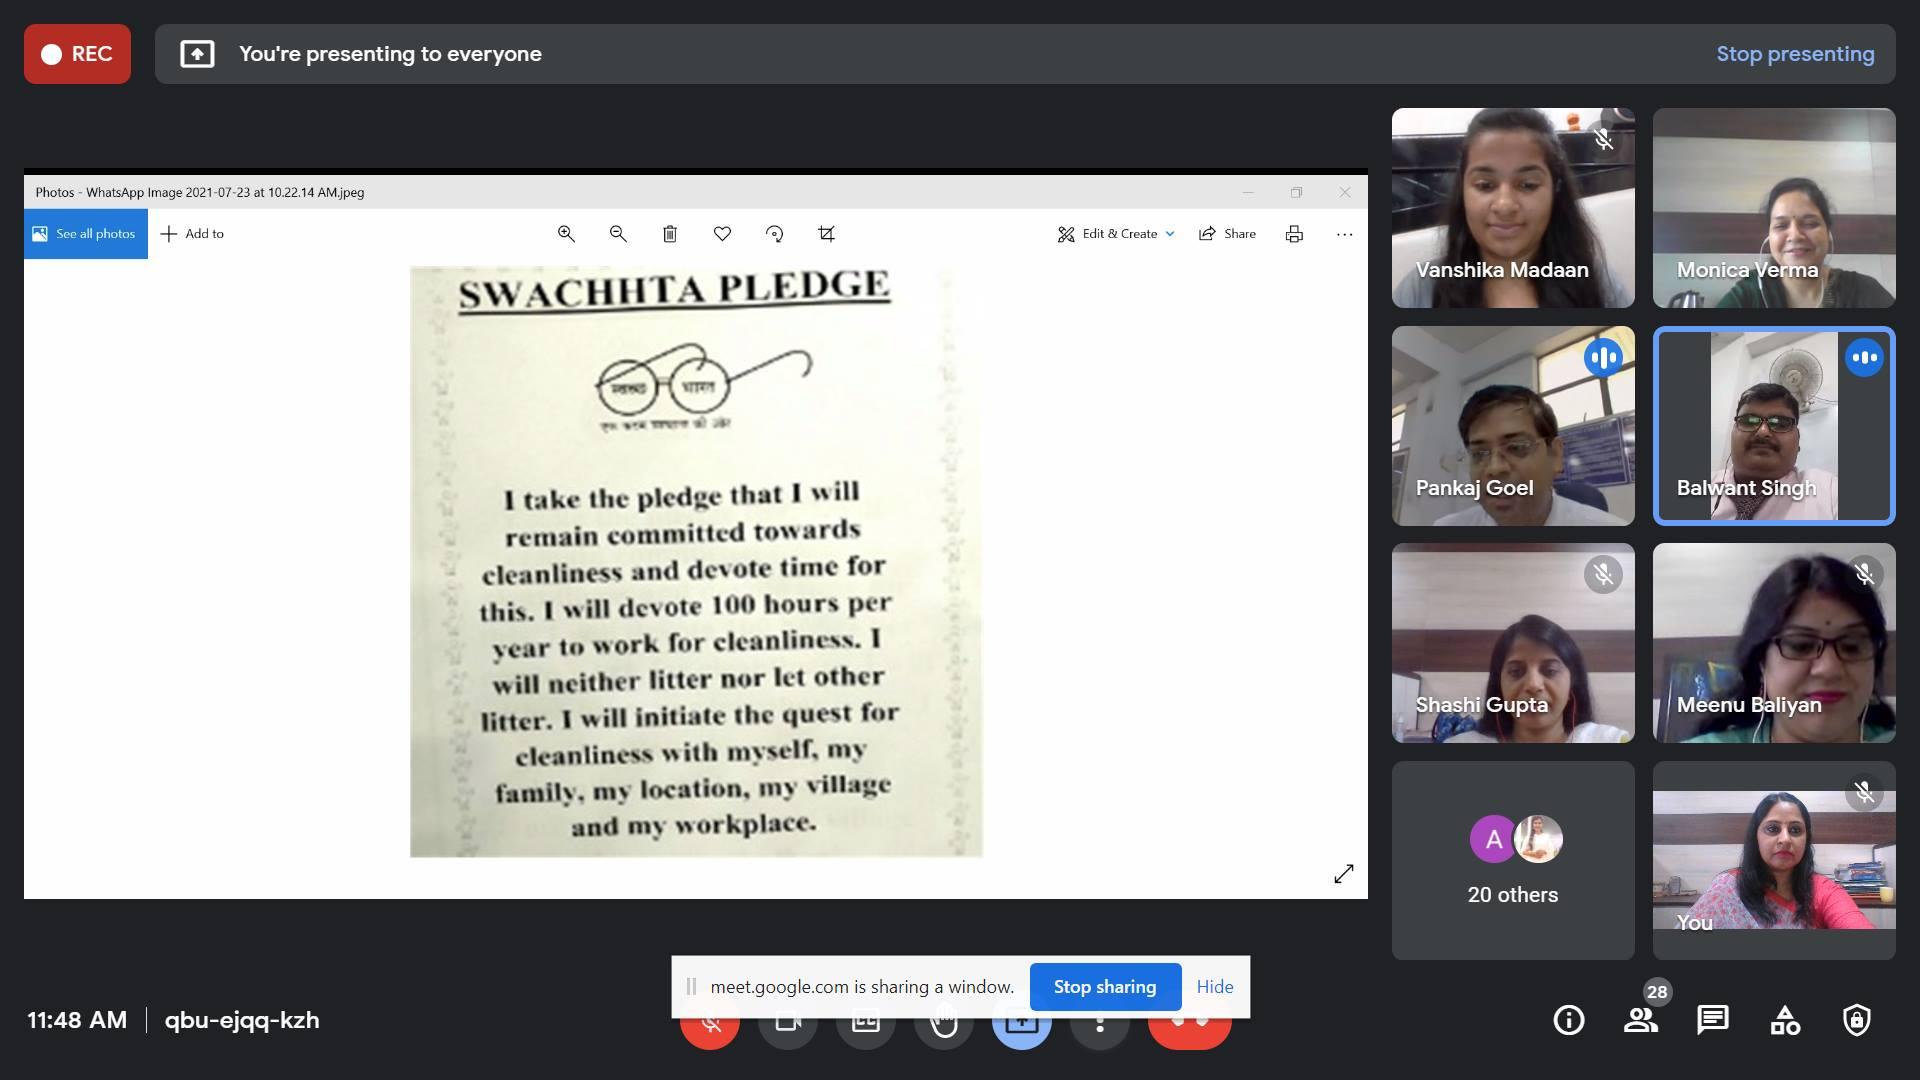Click the rotate image icon
This screenshot has width=1920, height=1080.
coord(774,234)
